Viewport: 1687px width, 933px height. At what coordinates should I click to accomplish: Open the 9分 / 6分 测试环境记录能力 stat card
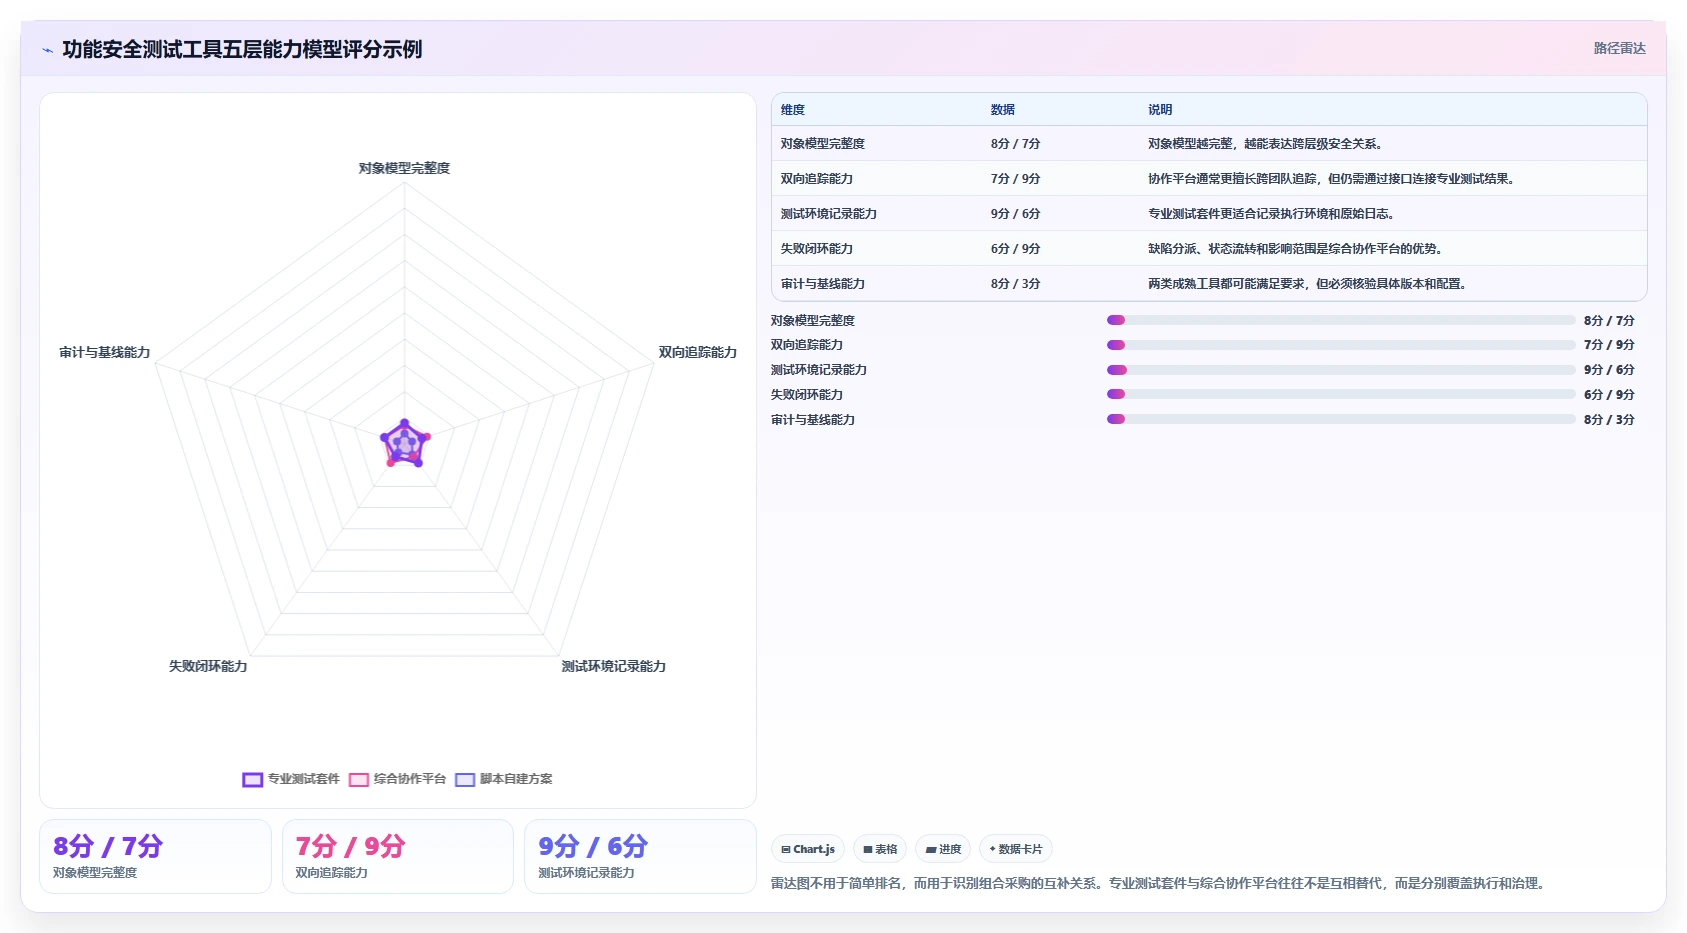click(640, 856)
